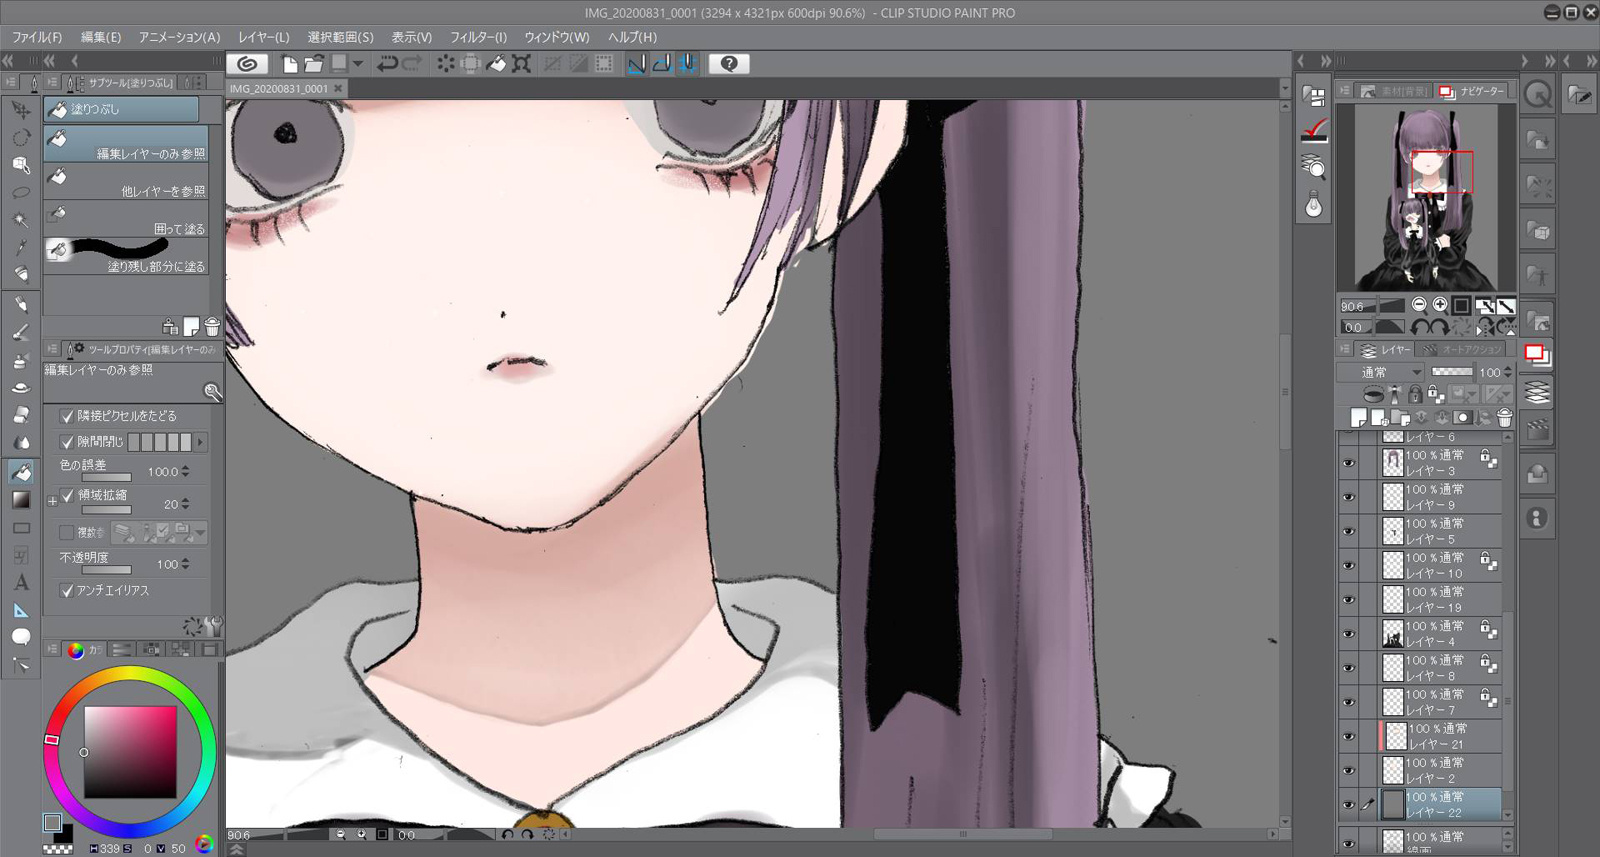Expand the 領域拡縮 plus options
Viewport: 1600px width, 857px height.
(x=52, y=501)
